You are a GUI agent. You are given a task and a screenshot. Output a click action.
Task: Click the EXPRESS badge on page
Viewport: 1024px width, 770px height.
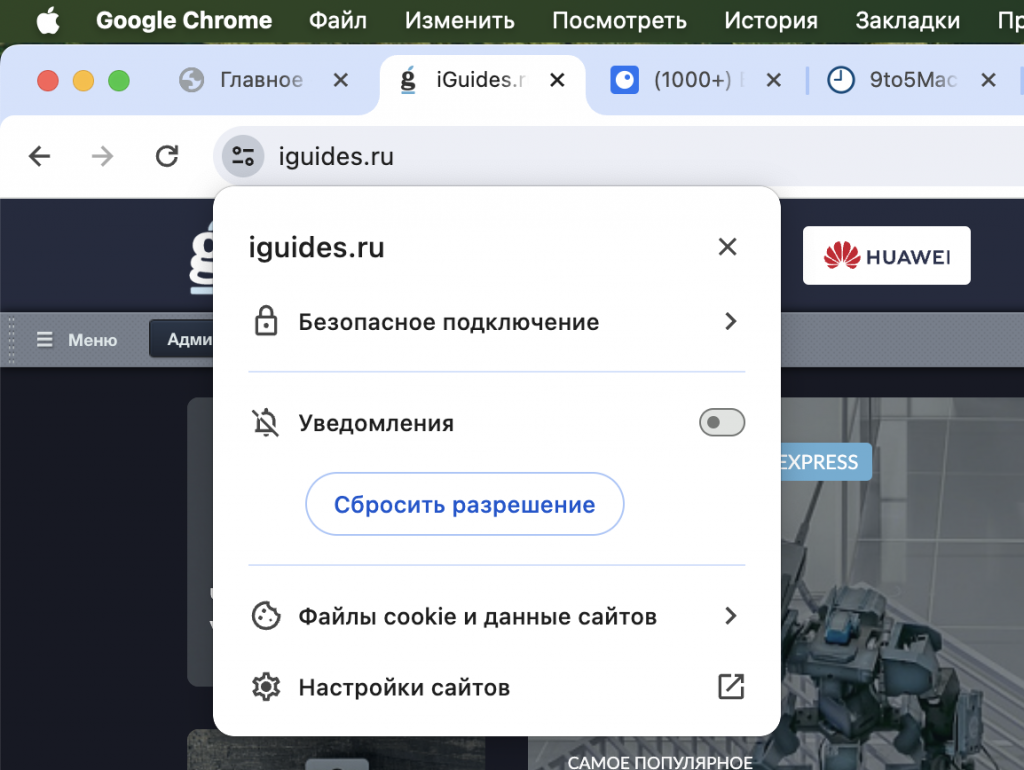tap(826, 462)
